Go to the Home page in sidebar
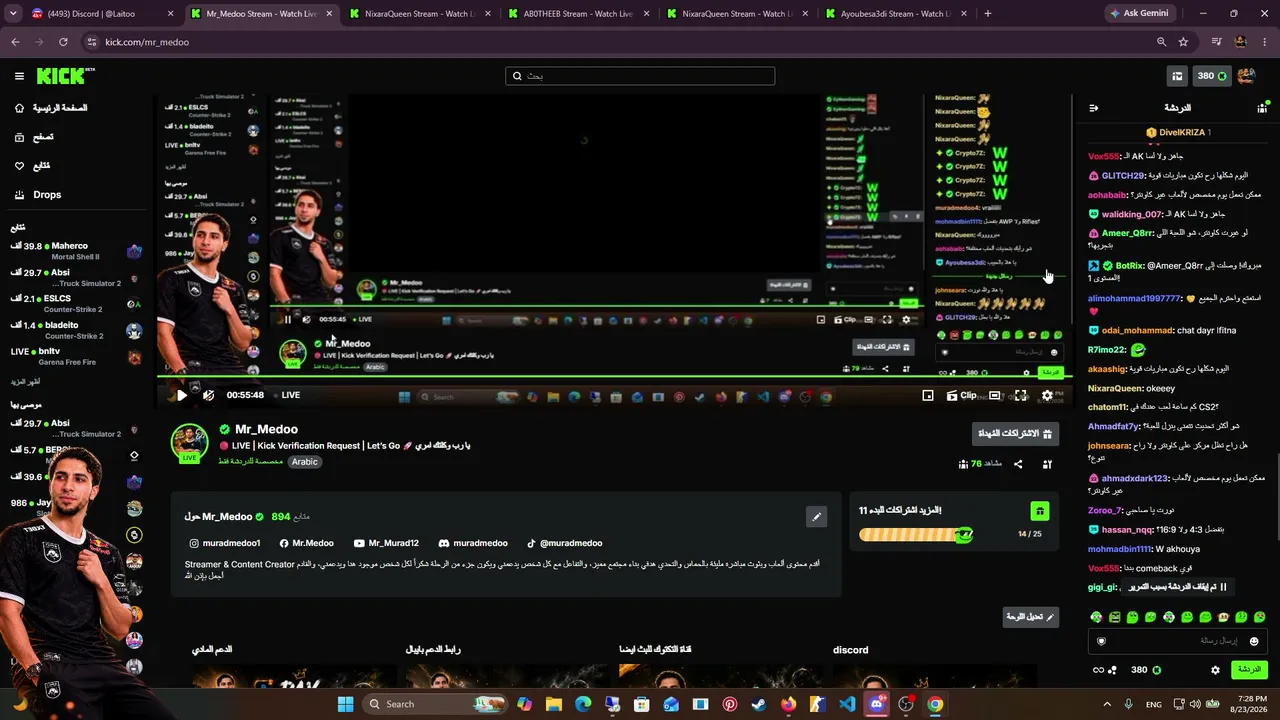 [x=51, y=108]
